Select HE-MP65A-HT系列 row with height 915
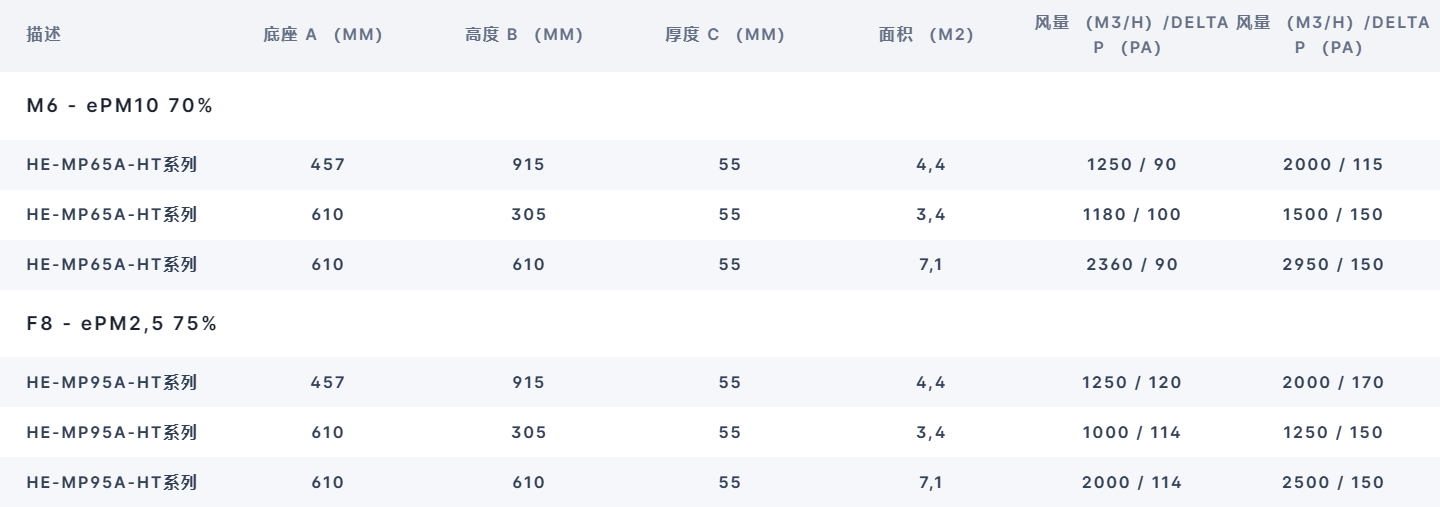 click(x=720, y=165)
